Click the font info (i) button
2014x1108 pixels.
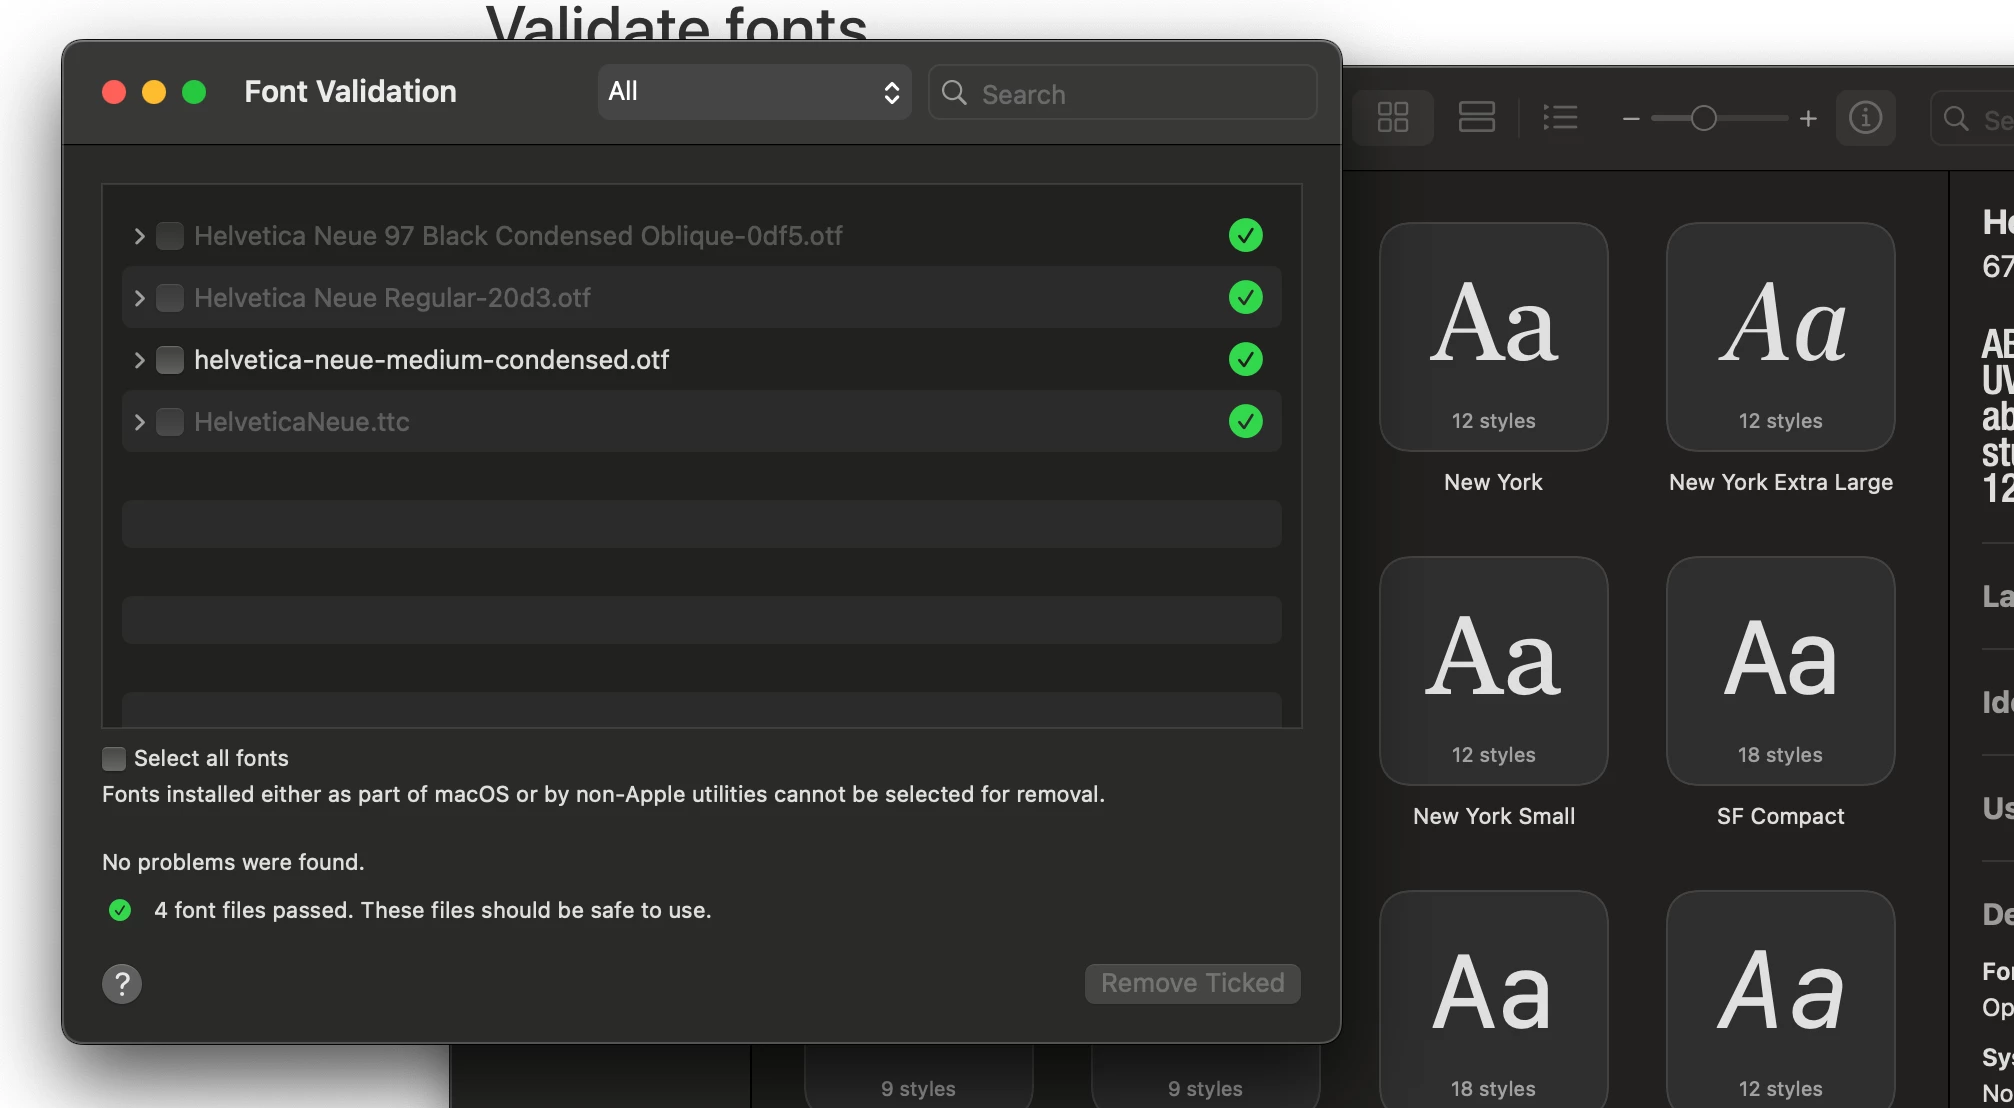tap(1865, 118)
